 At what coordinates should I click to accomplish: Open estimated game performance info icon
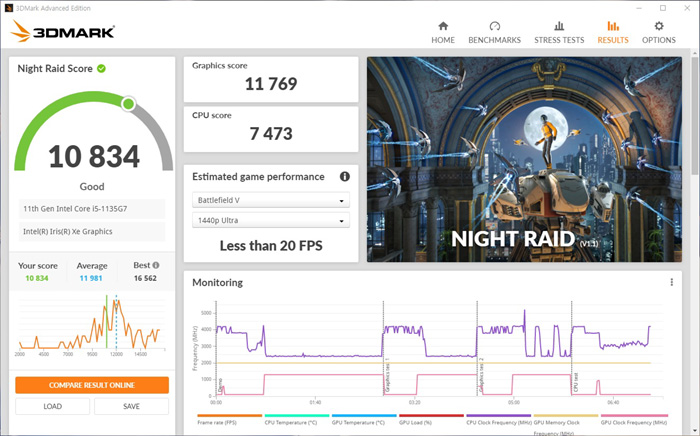[345, 176]
